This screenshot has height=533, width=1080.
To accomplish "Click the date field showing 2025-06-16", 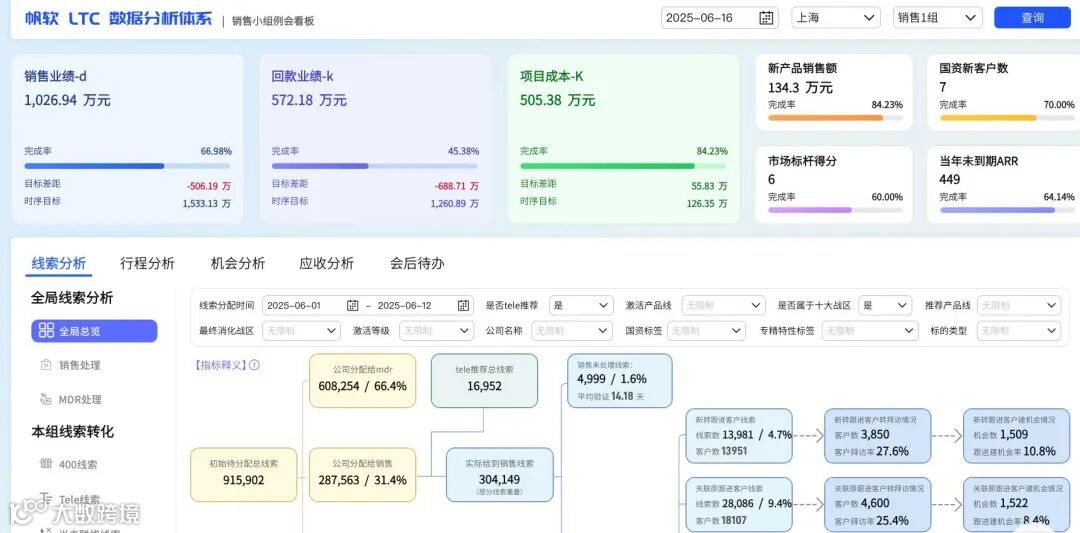I will (720, 18).
